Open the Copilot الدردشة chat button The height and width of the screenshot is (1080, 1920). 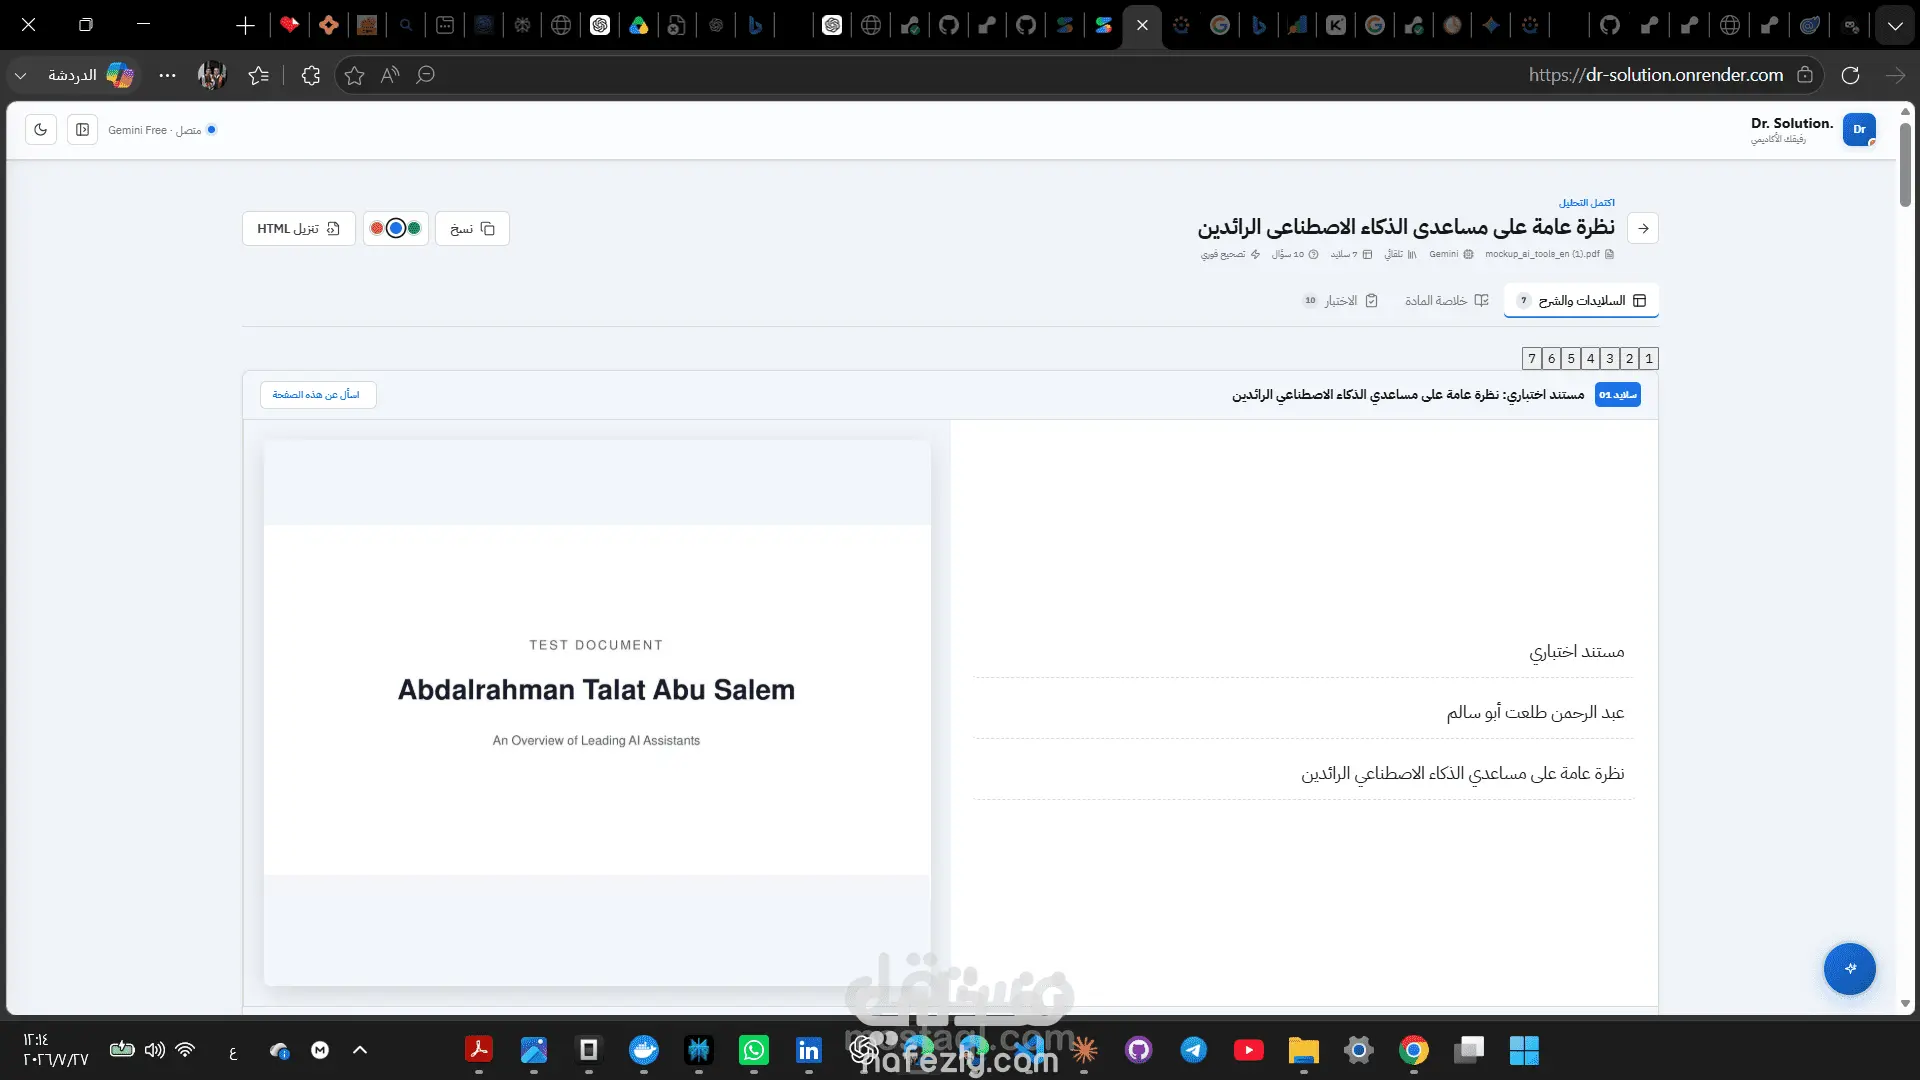point(92,75)
